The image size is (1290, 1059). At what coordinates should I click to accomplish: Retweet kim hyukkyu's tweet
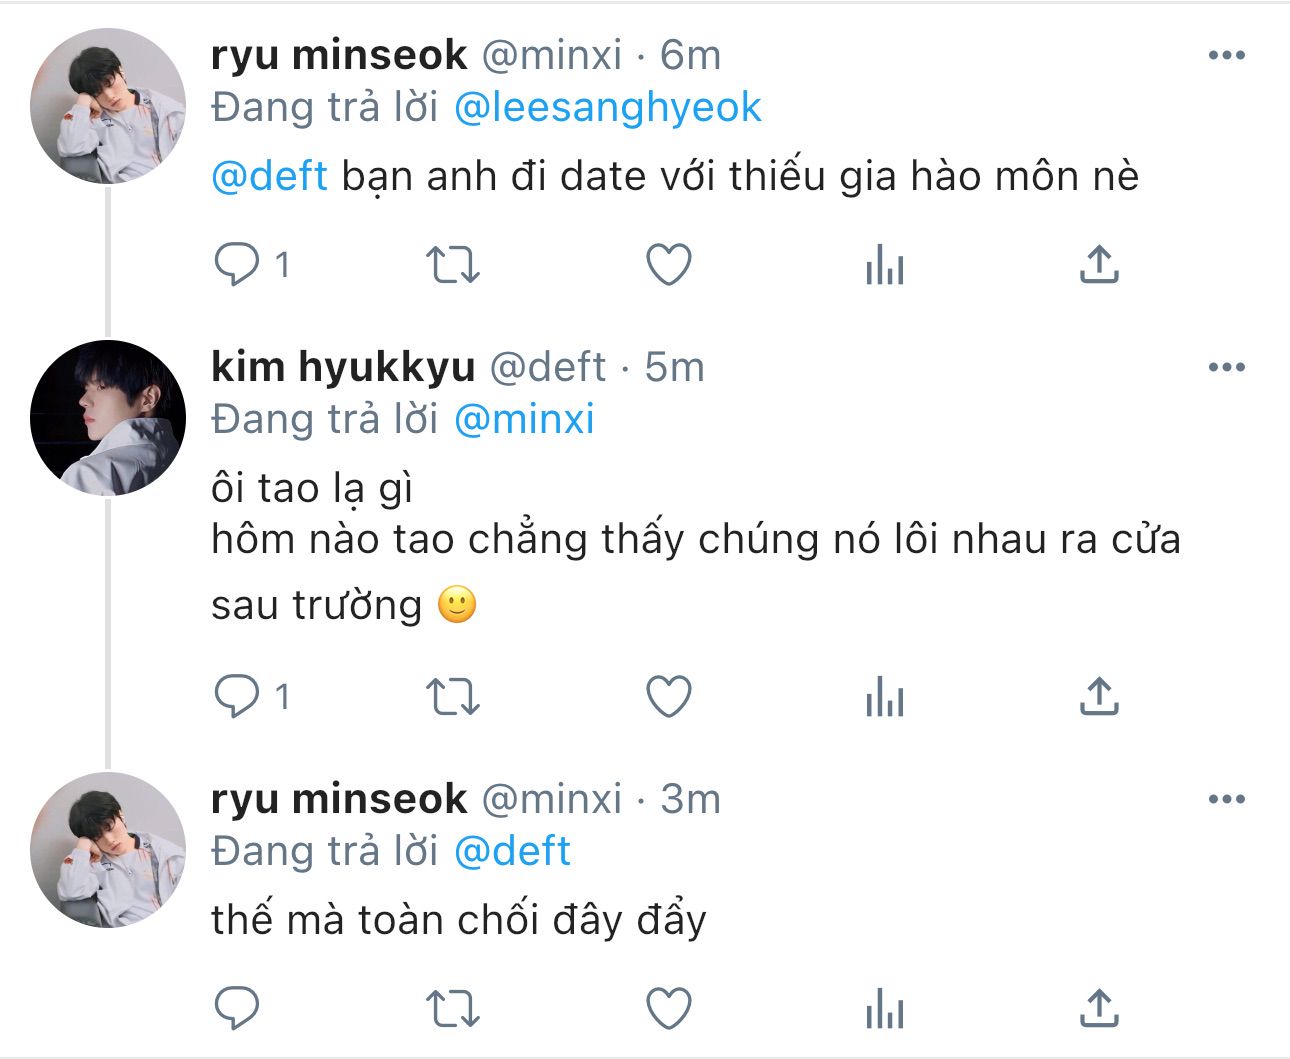click(x=453, y=697)
